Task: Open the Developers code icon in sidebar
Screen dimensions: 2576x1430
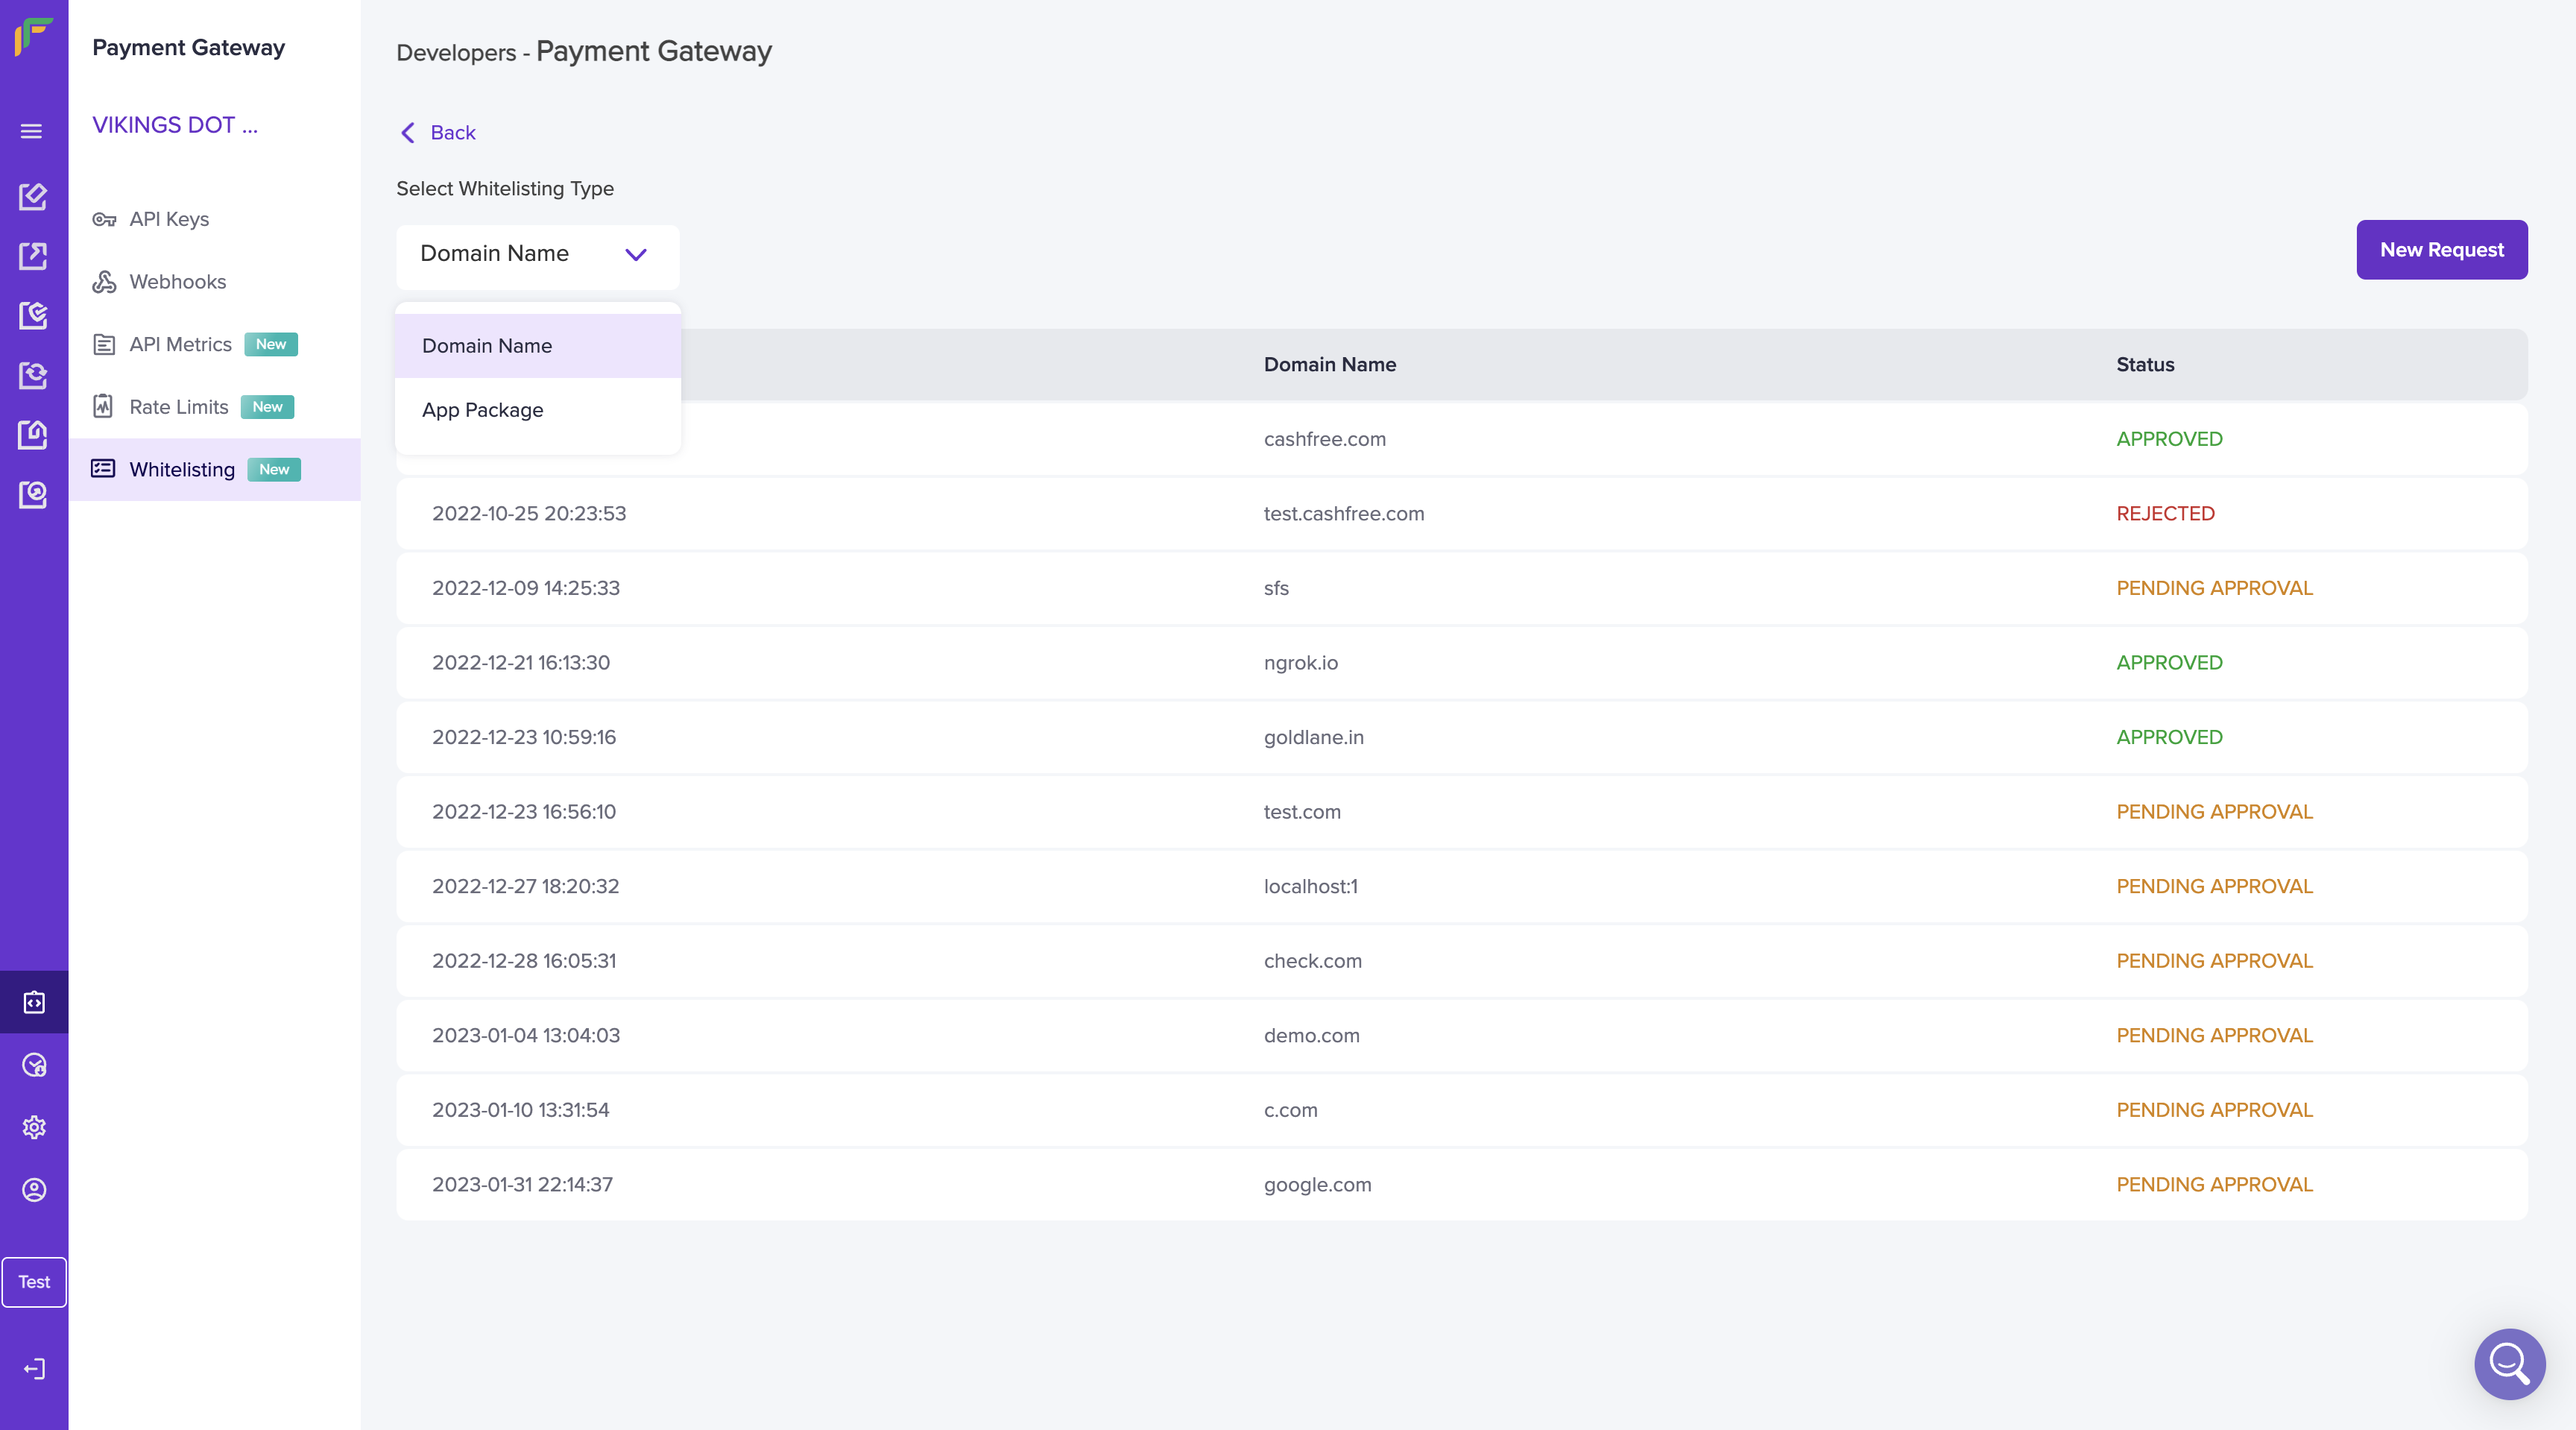Action: (34, 1002)
